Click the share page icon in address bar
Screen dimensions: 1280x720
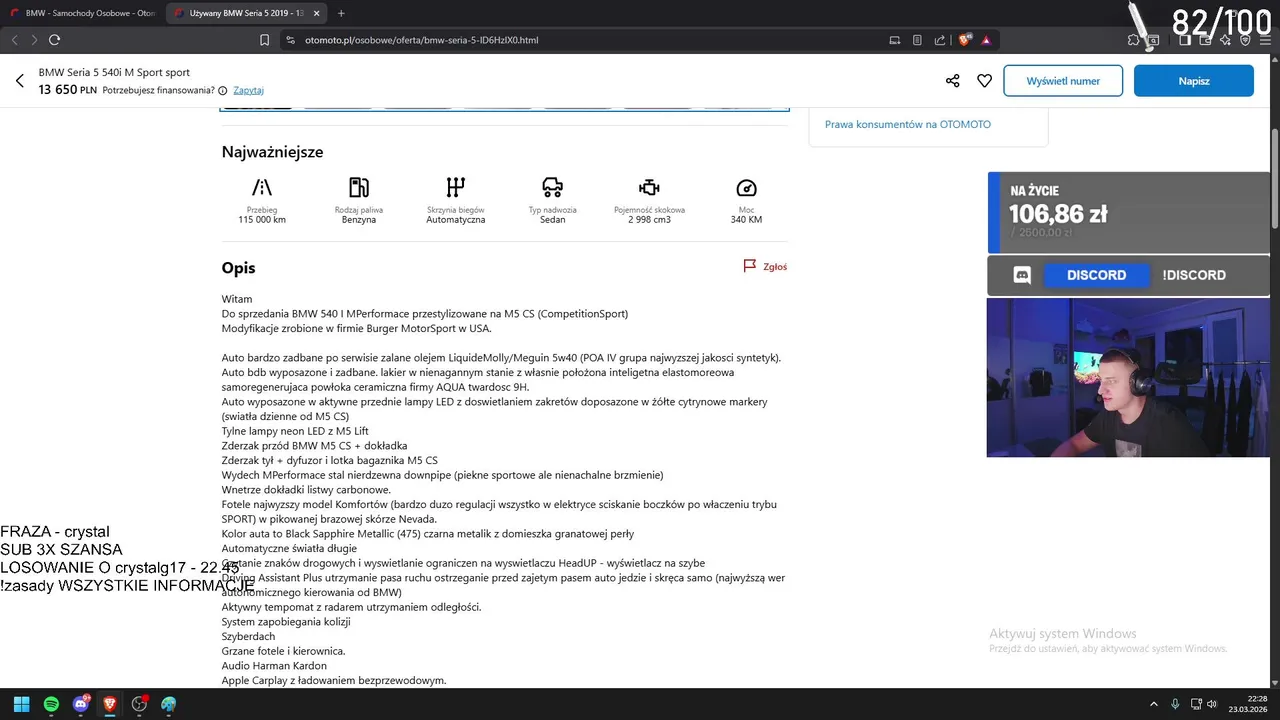(x=940, y=40)
